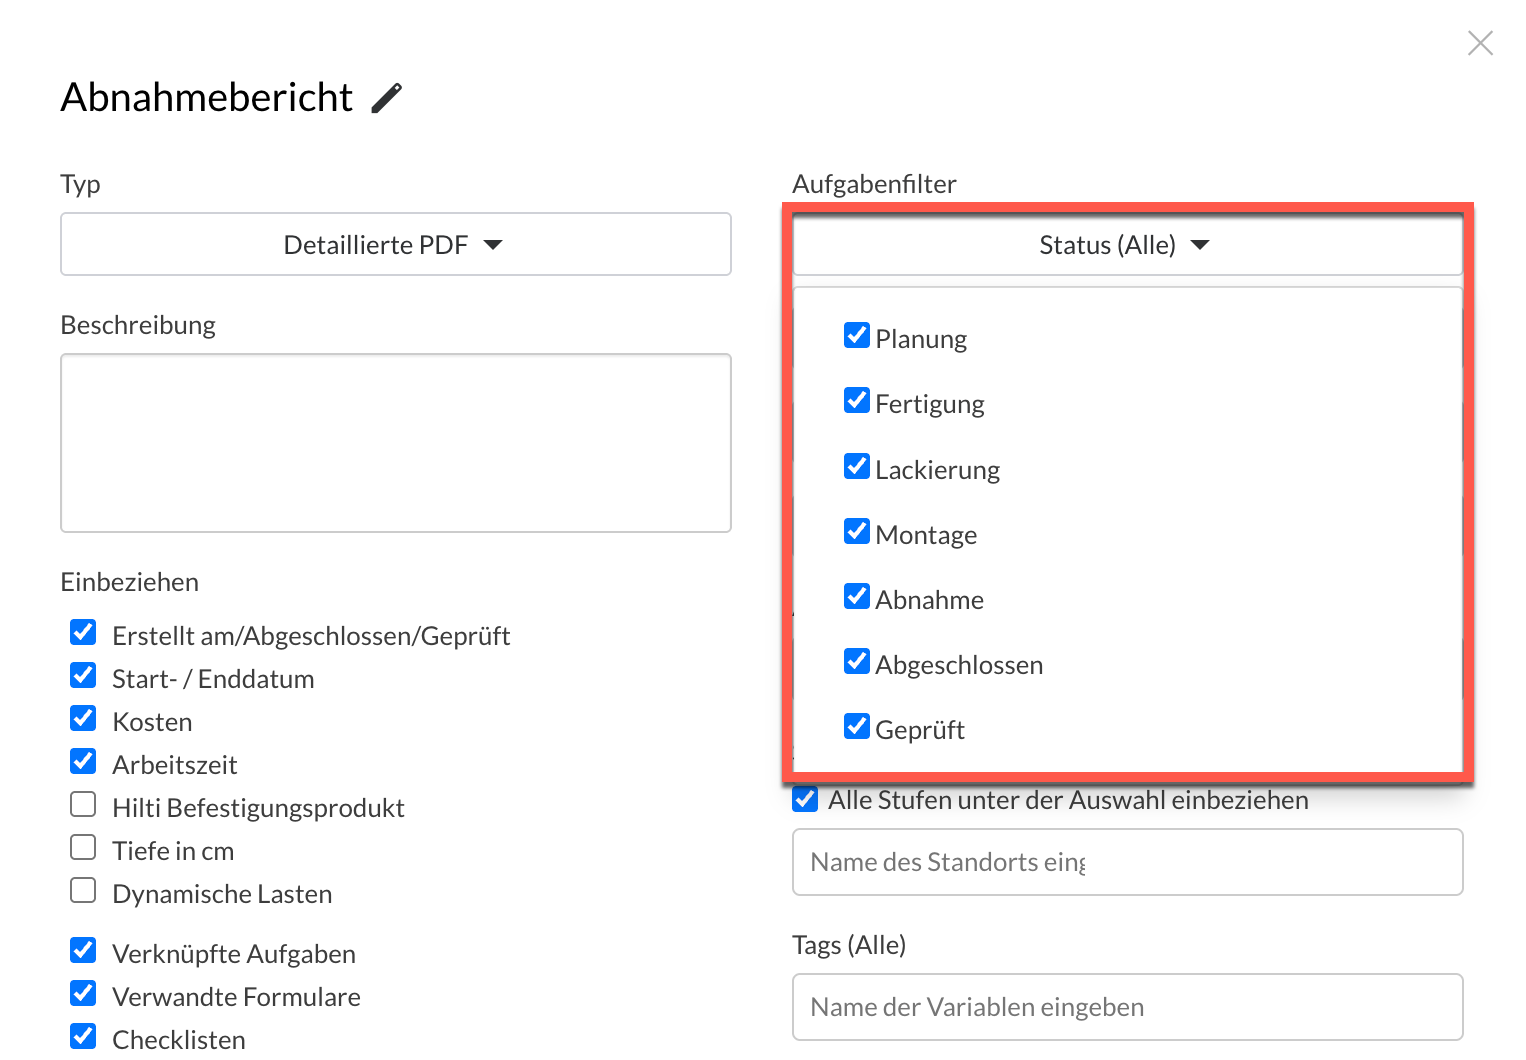Uncheck the Kosten checkbox
The image size is (1526, 1060).
(84, 719)
